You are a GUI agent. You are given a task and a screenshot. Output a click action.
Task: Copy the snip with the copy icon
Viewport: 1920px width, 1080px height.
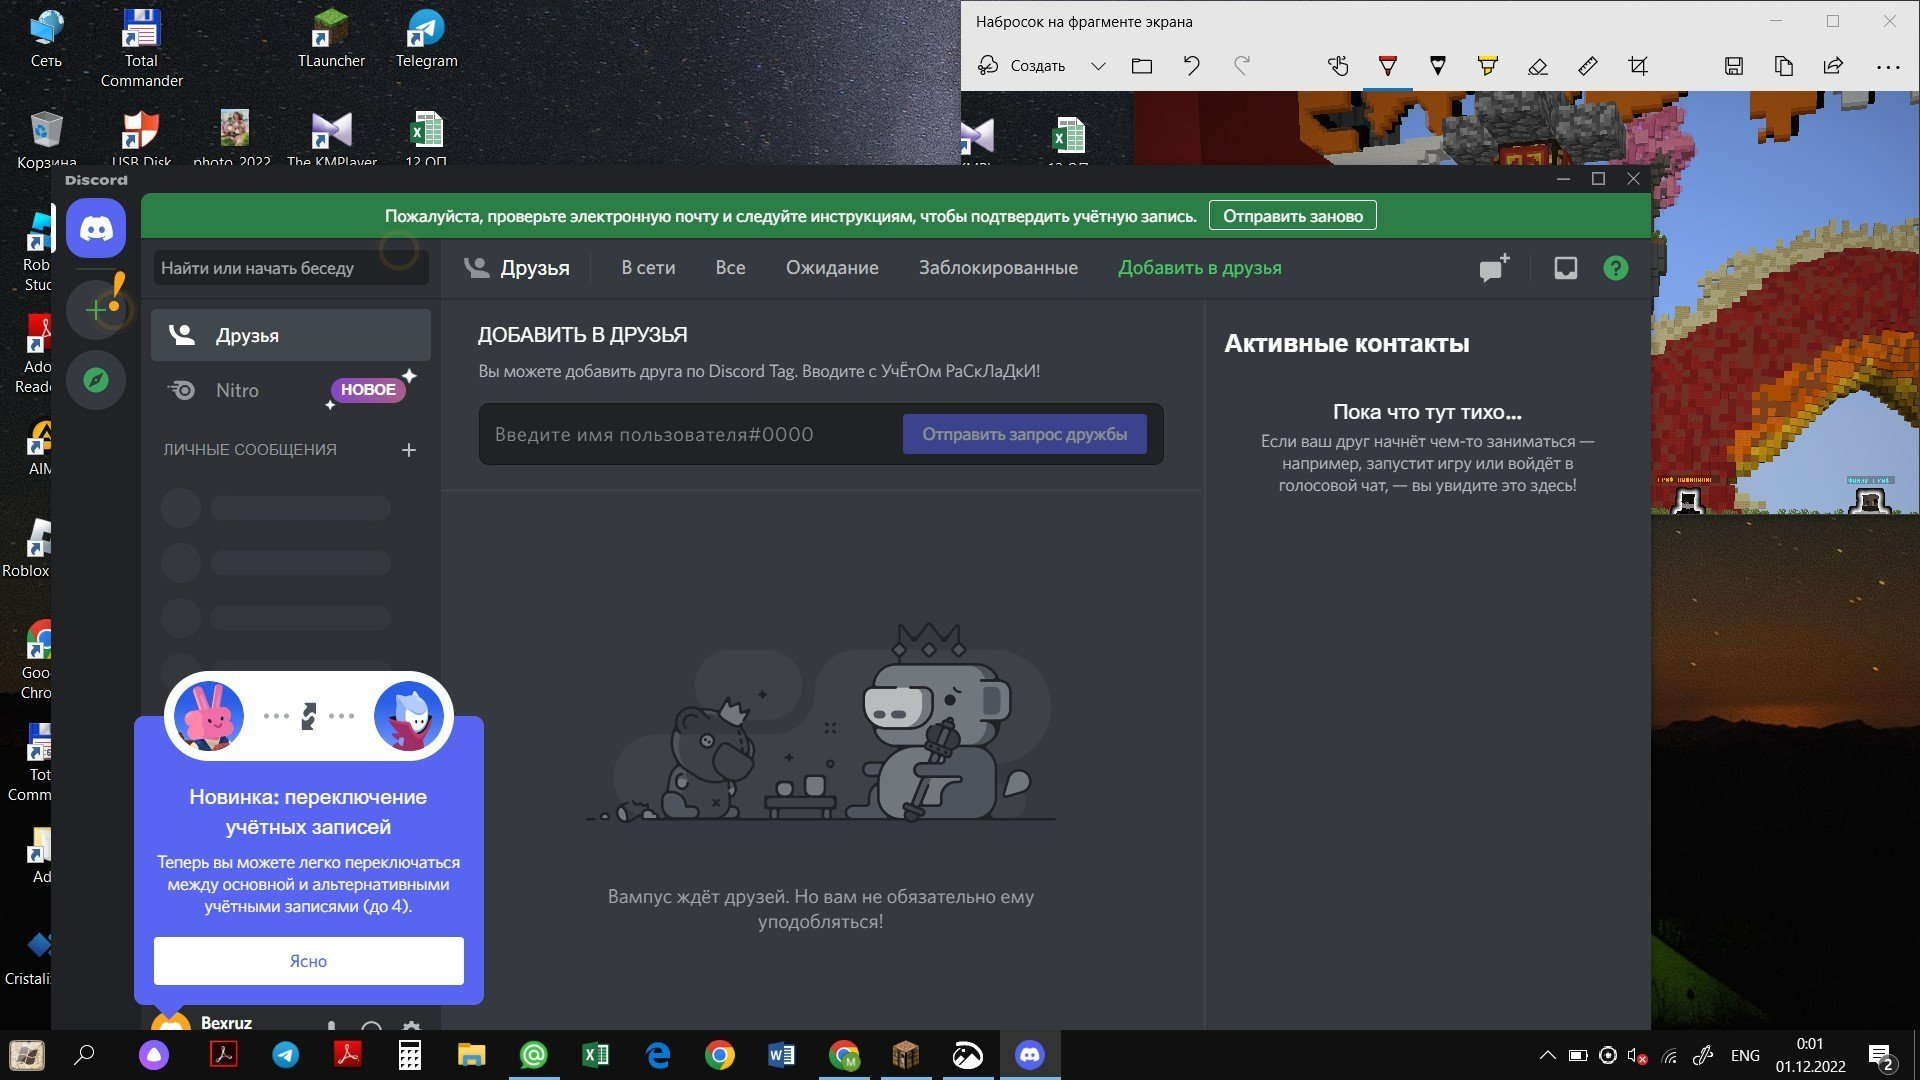pos(1783,66)
